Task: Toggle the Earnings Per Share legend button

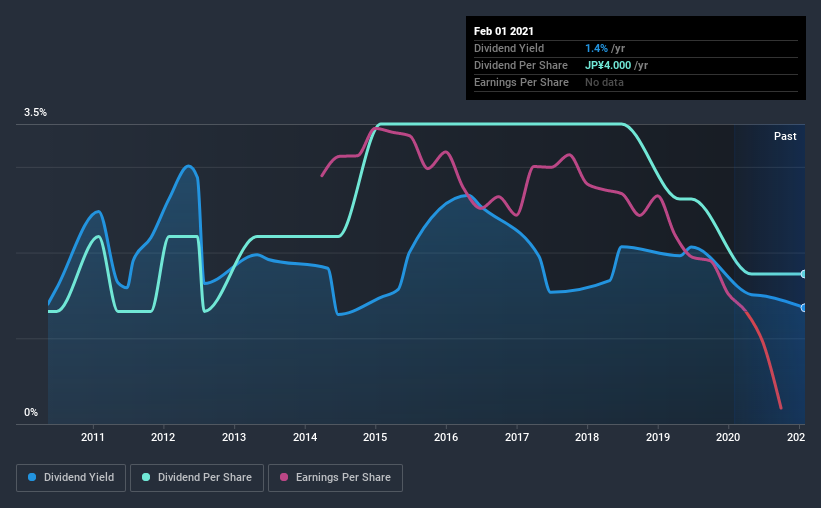Action: pos(335,478)
